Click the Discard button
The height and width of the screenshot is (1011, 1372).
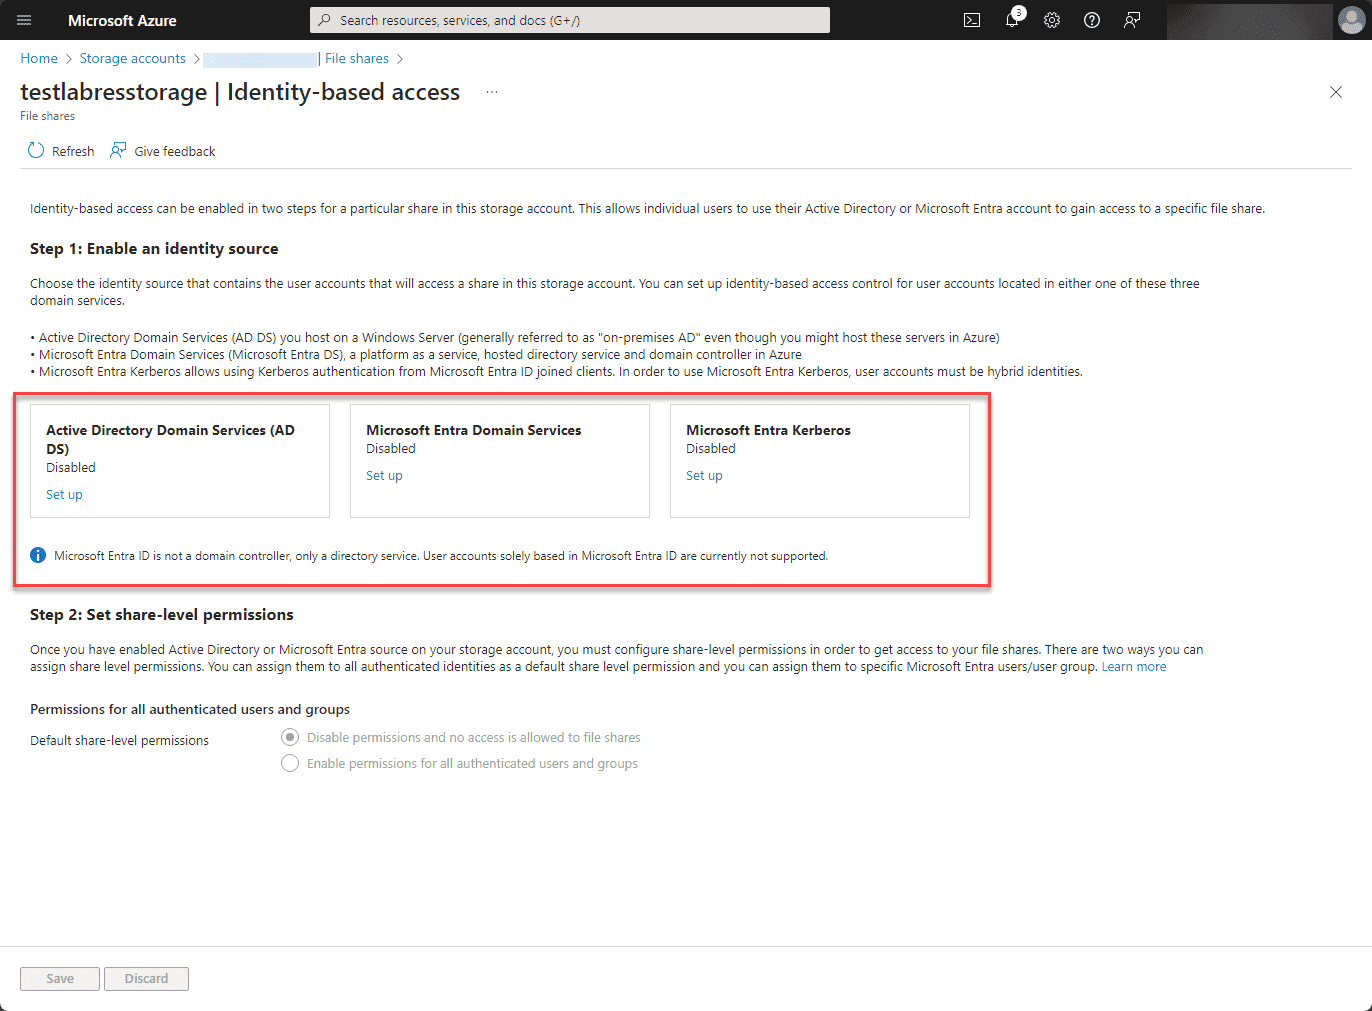coord(146,979)
